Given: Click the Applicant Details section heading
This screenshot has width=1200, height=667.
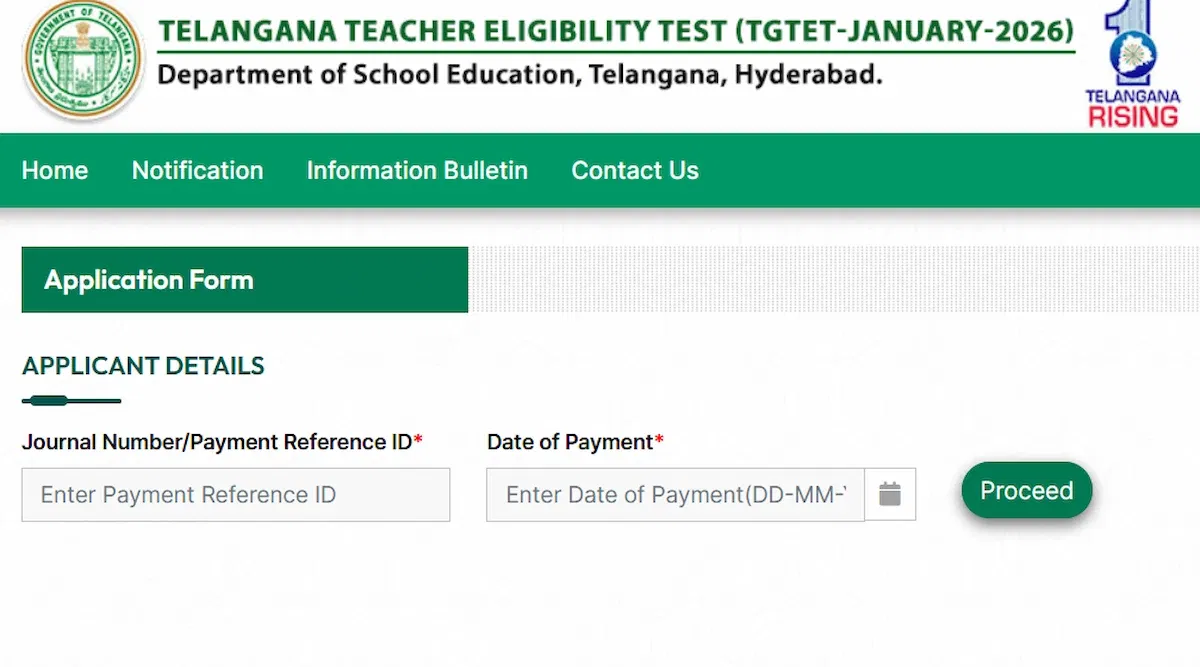Looking at the screenshot, I should [143, 366].
